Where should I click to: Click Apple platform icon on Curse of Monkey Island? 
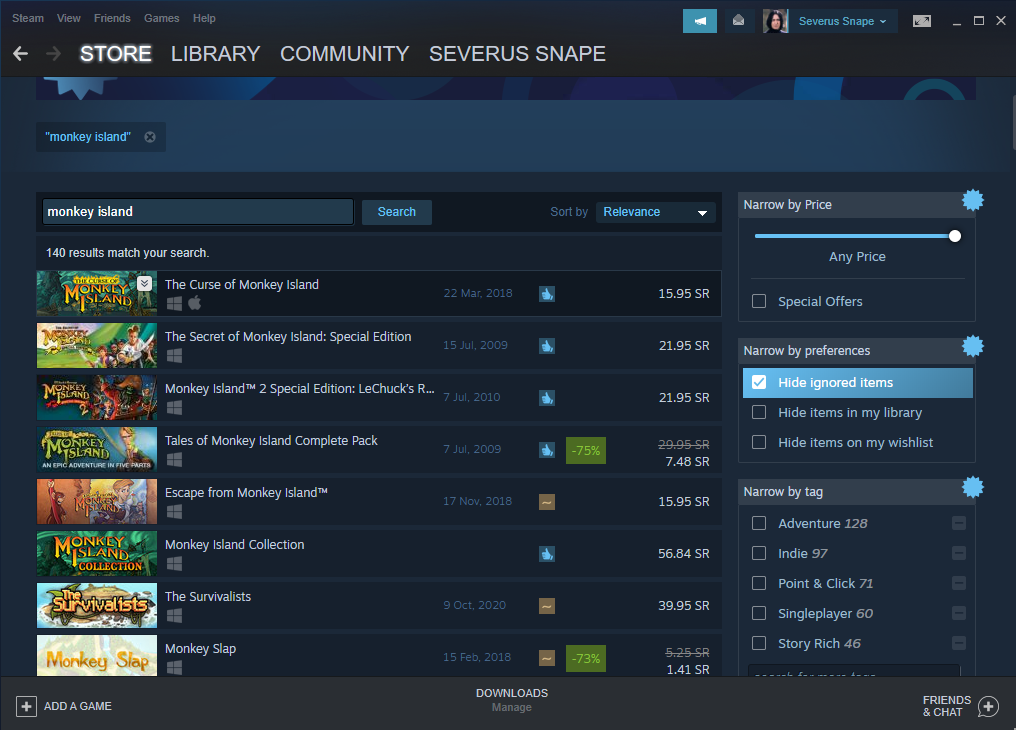pos(194,302)
